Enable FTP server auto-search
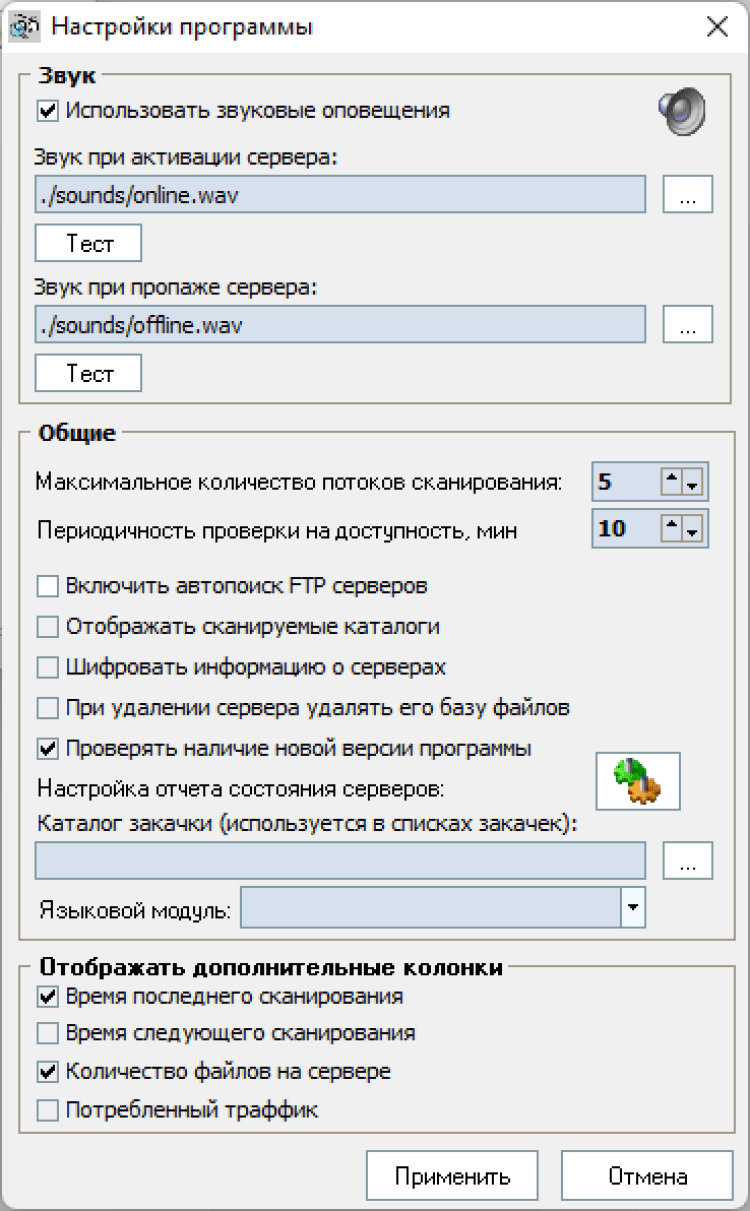This screenshot has width=750, height=1211. [x=47, y=585]
